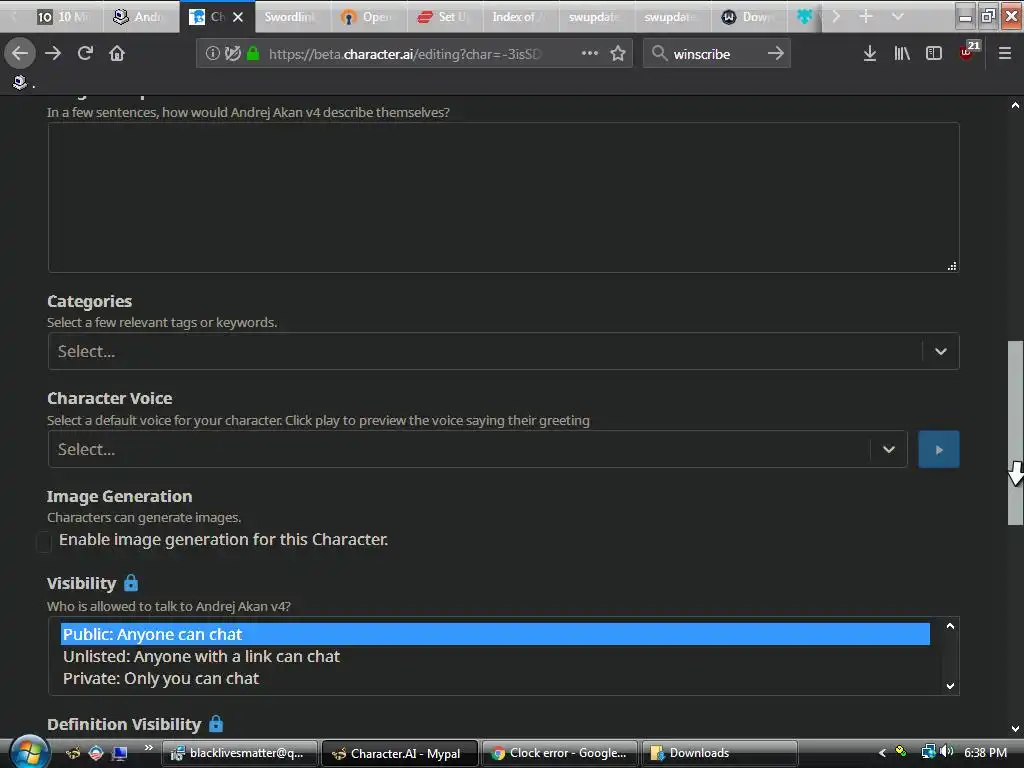Viewport: 1024px width, 768px height.
Task: Open the Windows Start menu orb
Action: click(29, 752)
